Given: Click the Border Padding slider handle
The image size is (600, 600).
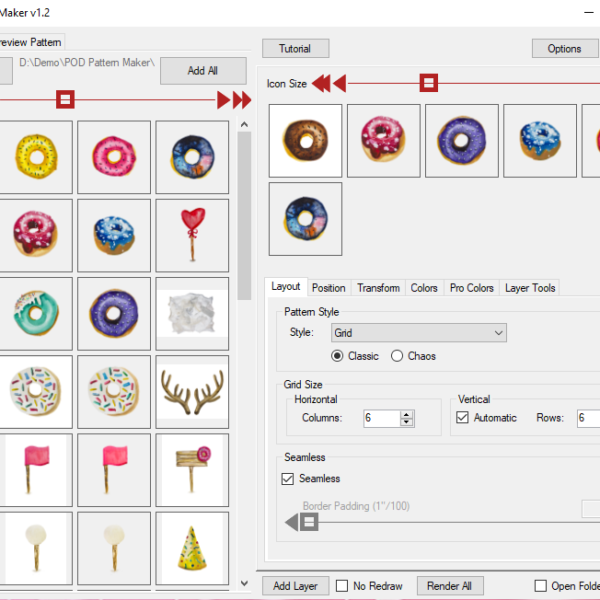Looking at the screenshot, I should click(309, 522).
